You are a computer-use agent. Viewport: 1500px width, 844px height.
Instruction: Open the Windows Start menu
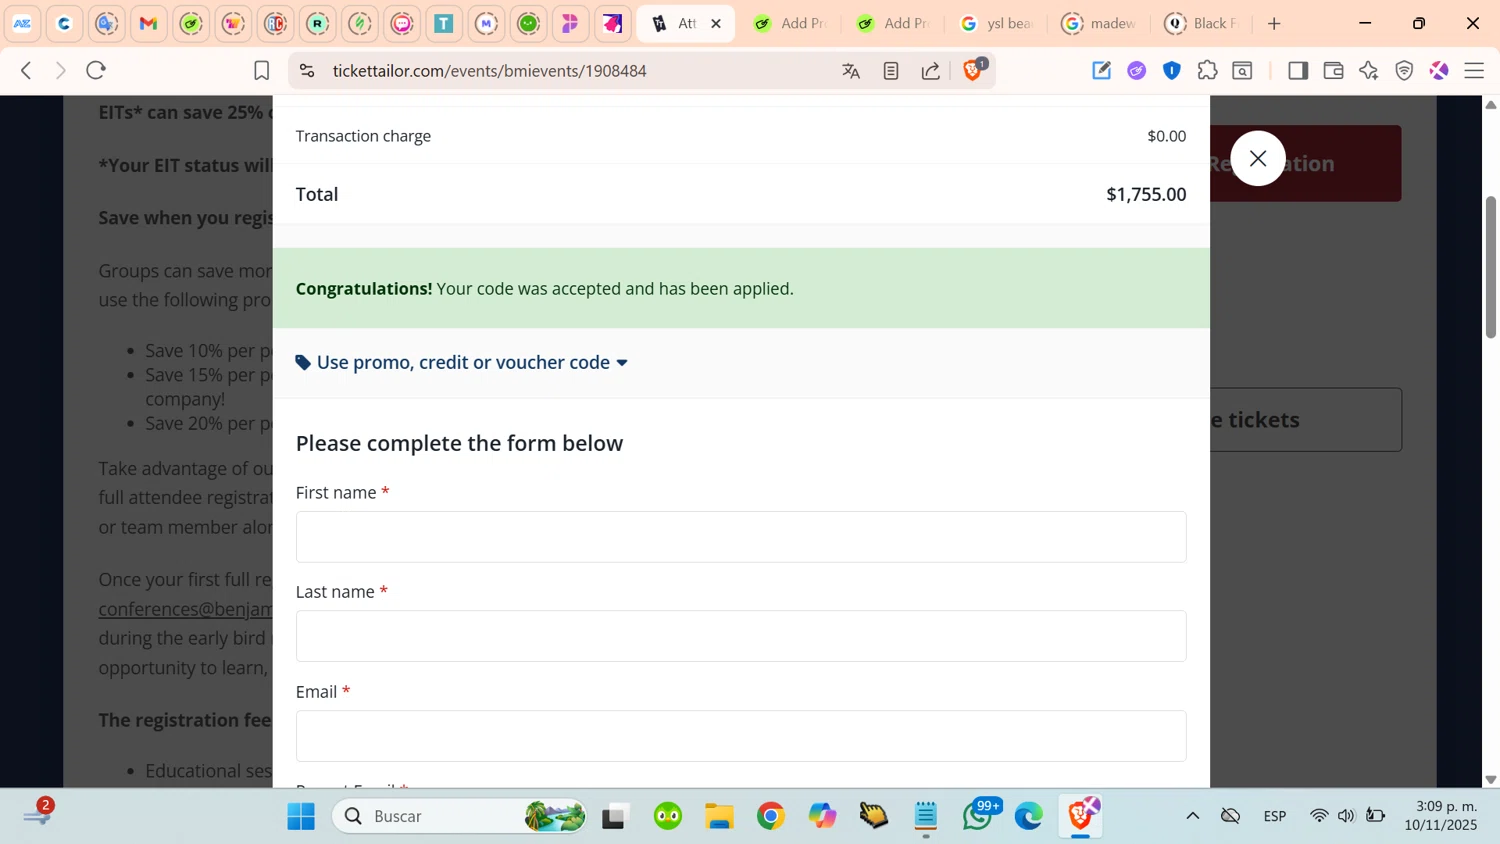click(301, 816)
